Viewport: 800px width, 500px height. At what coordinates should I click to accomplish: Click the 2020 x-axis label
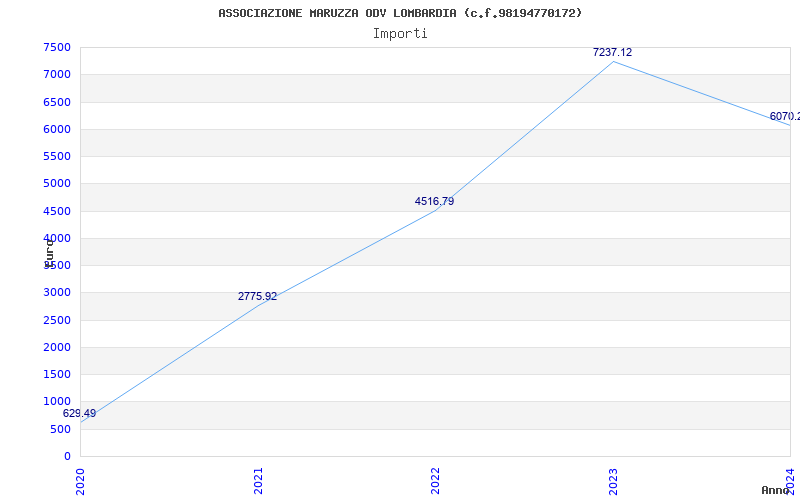(81, 481)
